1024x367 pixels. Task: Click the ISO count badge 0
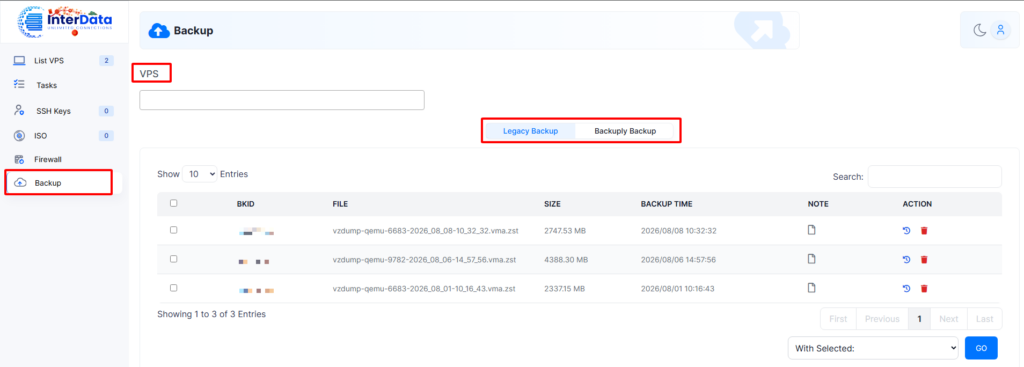click(x=106, y=136)
